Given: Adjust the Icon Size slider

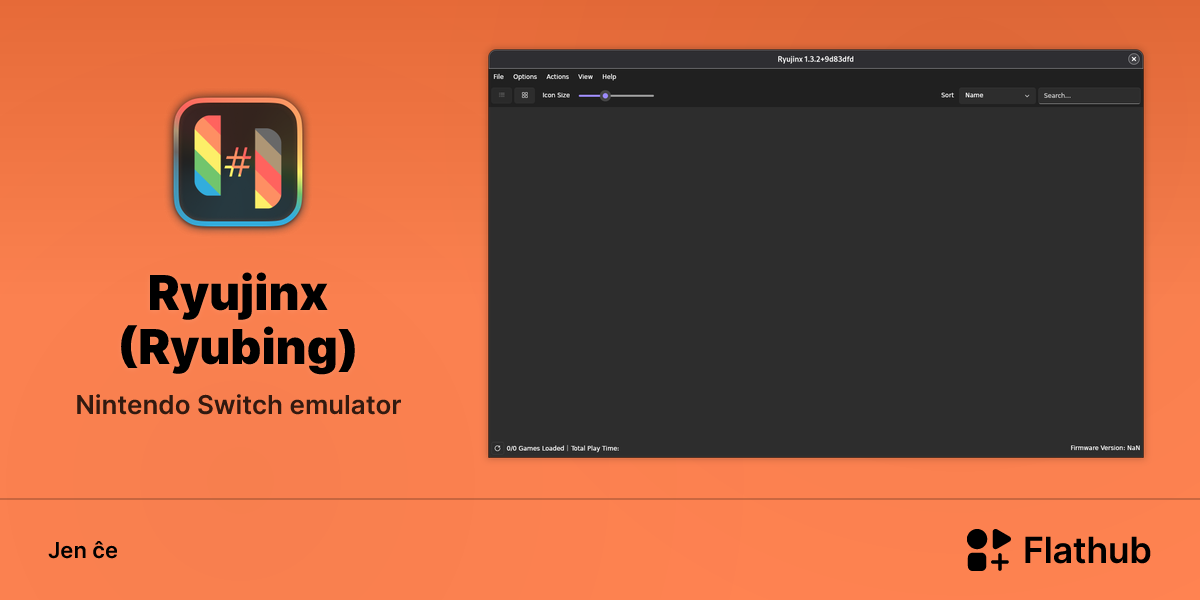Looking at the screenshot, I should (616, 95).
